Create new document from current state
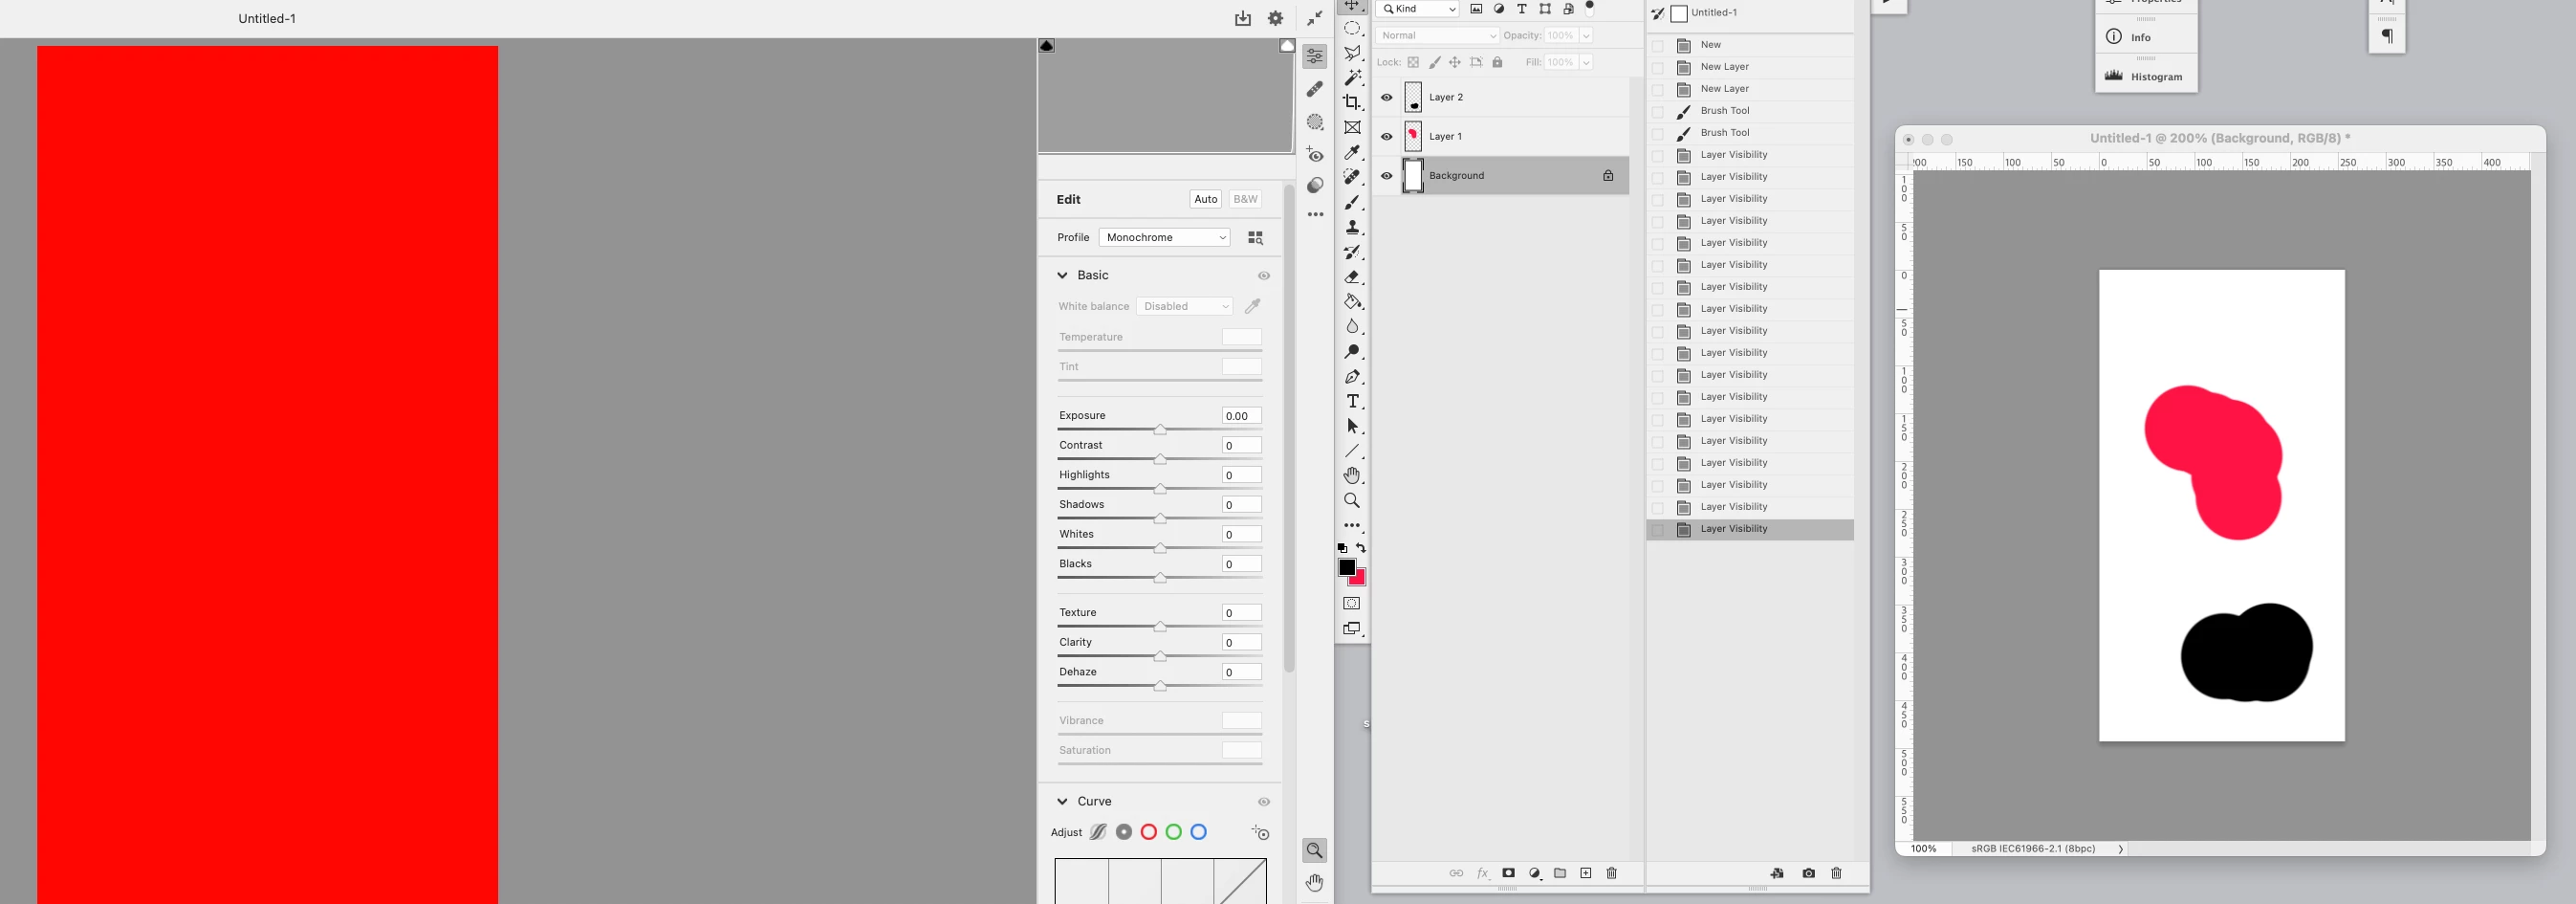The width and height of the screenshot is (2576, 904). [1777, 873]
